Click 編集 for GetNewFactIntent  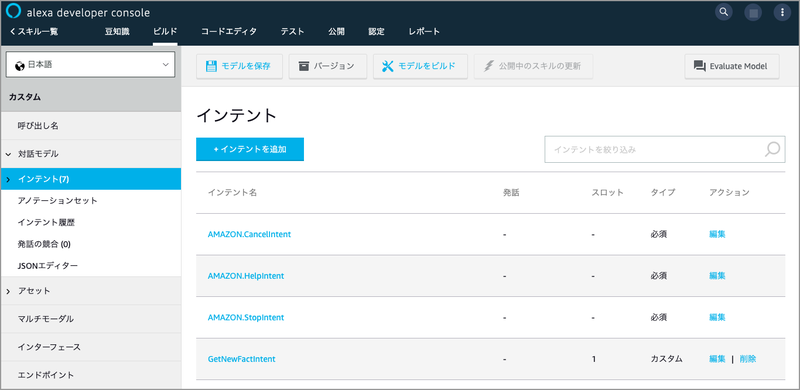pyautogui.click(x=717, y=359)
